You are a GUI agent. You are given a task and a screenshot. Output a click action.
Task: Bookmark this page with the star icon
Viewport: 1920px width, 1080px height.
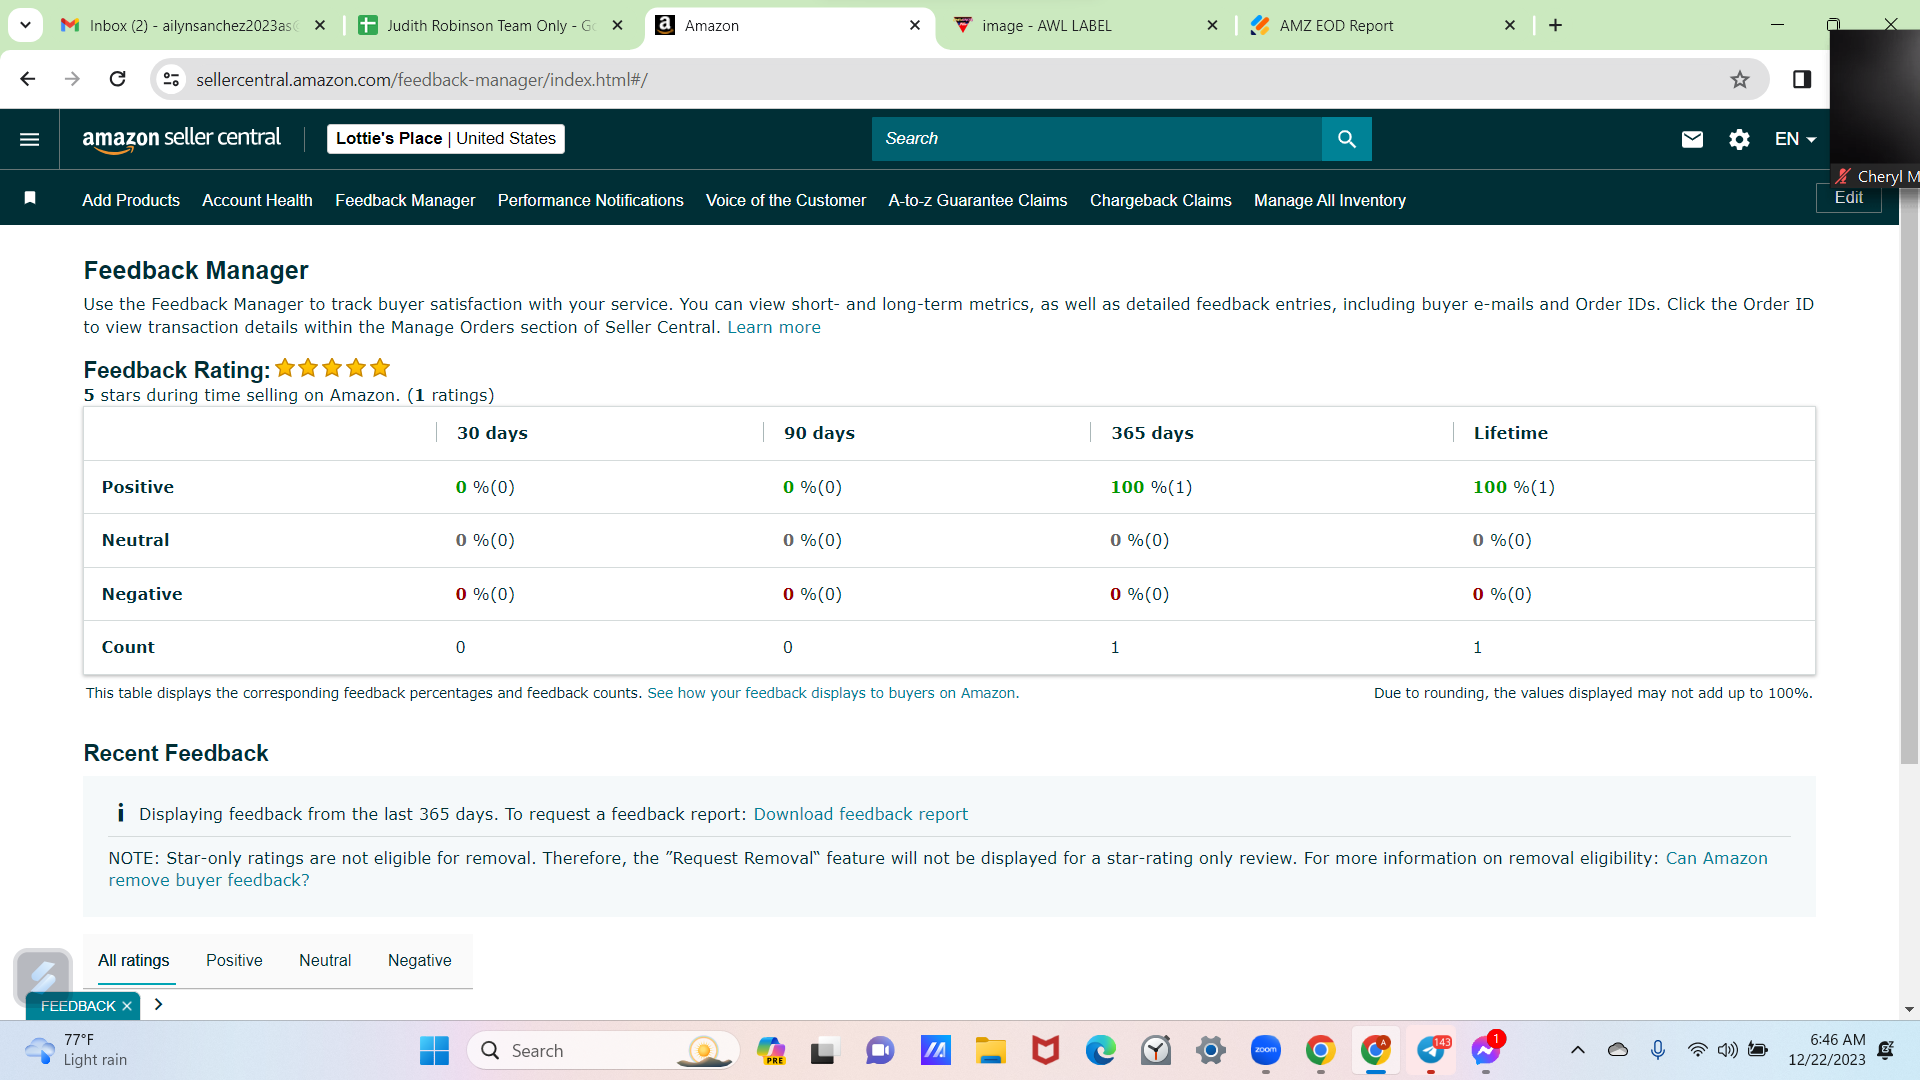tap(1740, 79)
